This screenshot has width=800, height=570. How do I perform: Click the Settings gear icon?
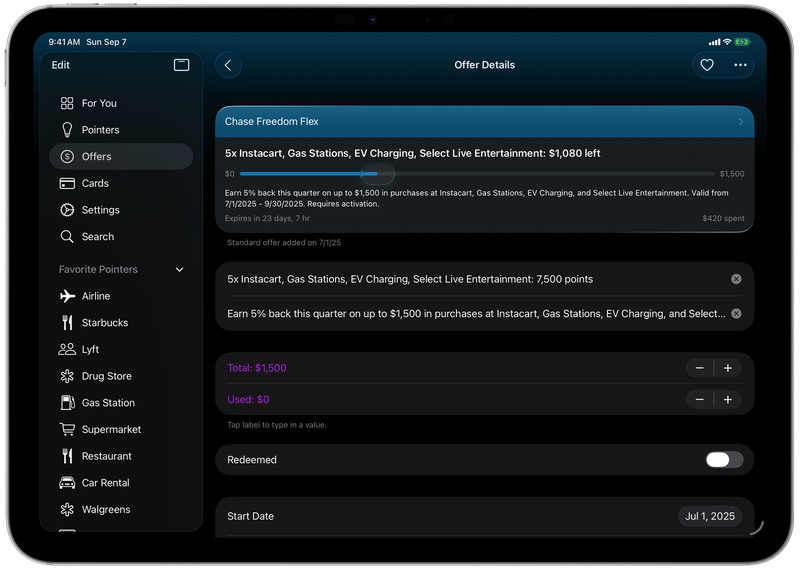coord(67,210)
